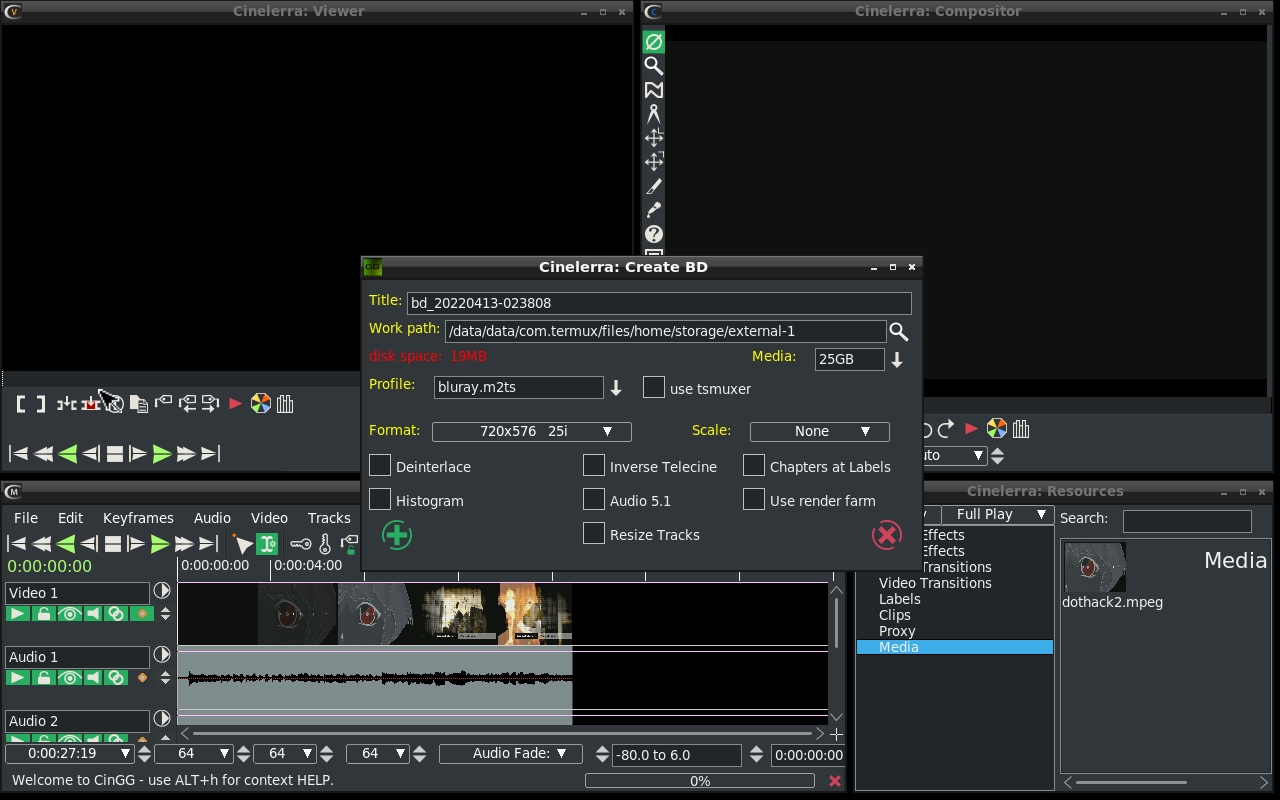The image size is (1280, 800).
Task: Select the eyedropper tool in Compositor
Action: pos(653,210)
